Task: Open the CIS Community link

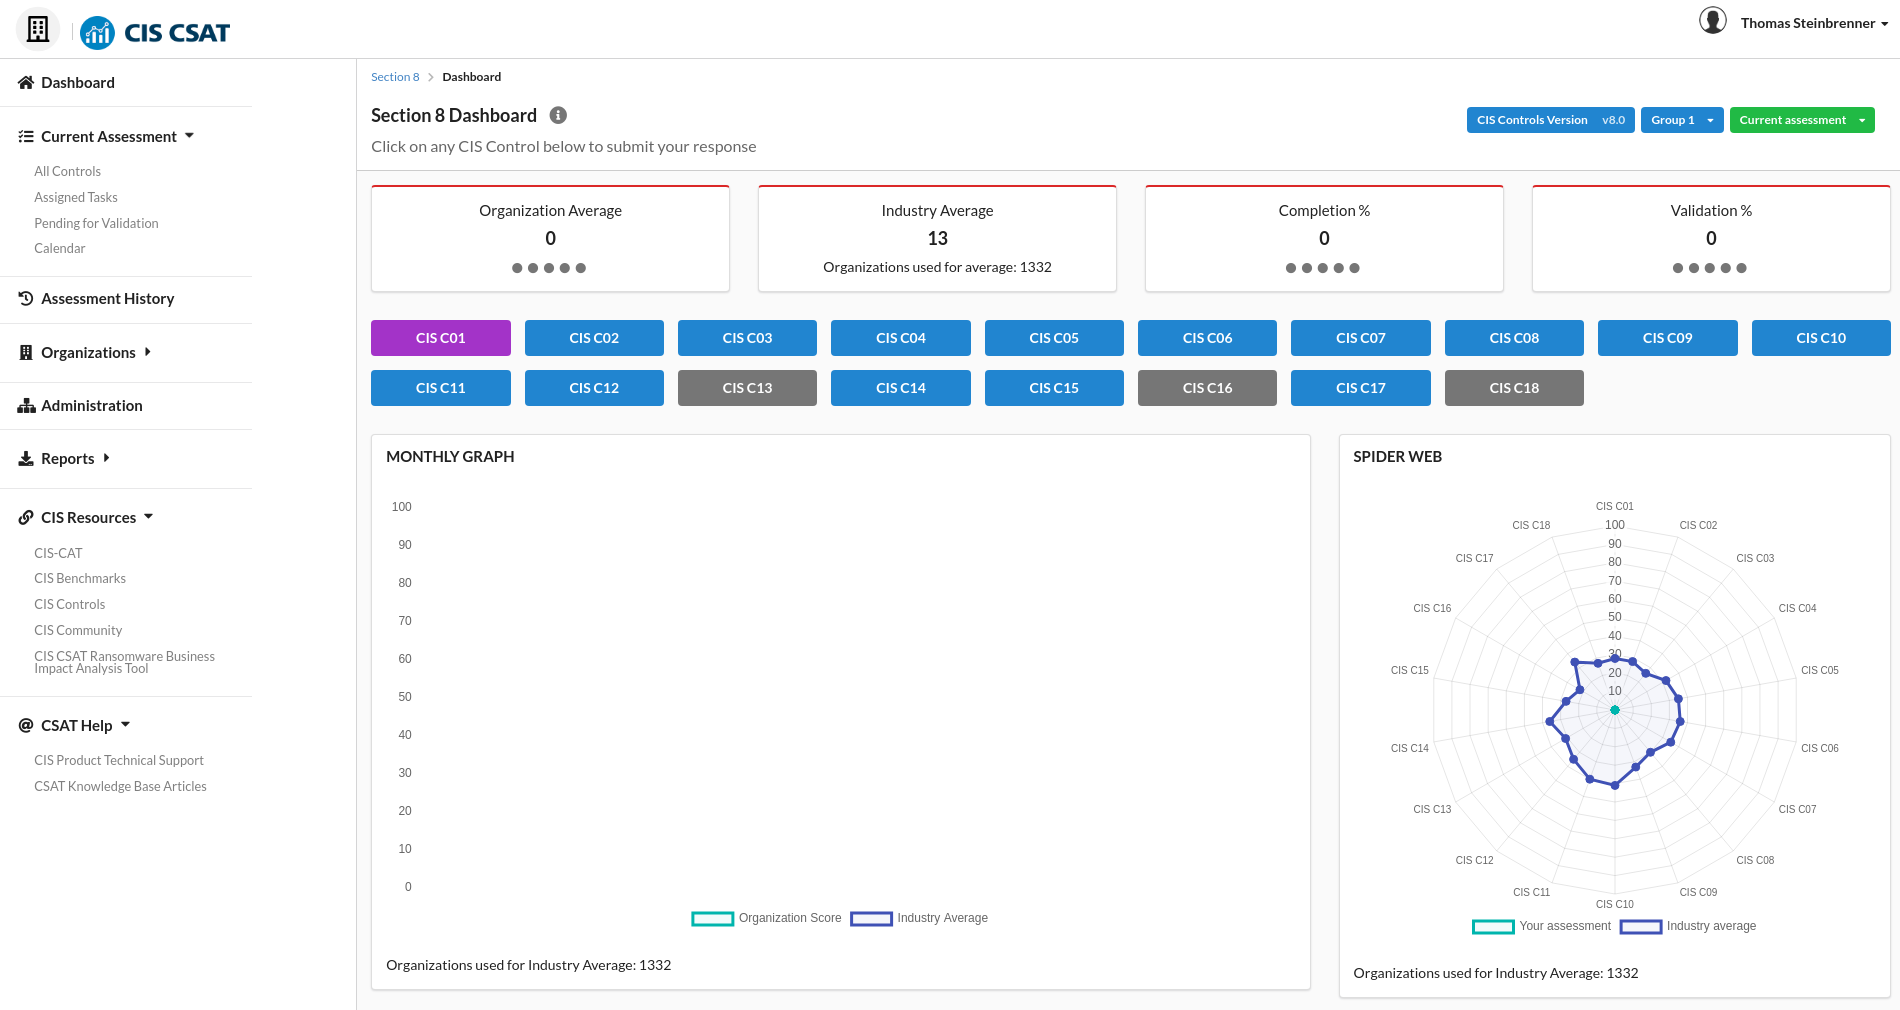Action: pos(78,631)
